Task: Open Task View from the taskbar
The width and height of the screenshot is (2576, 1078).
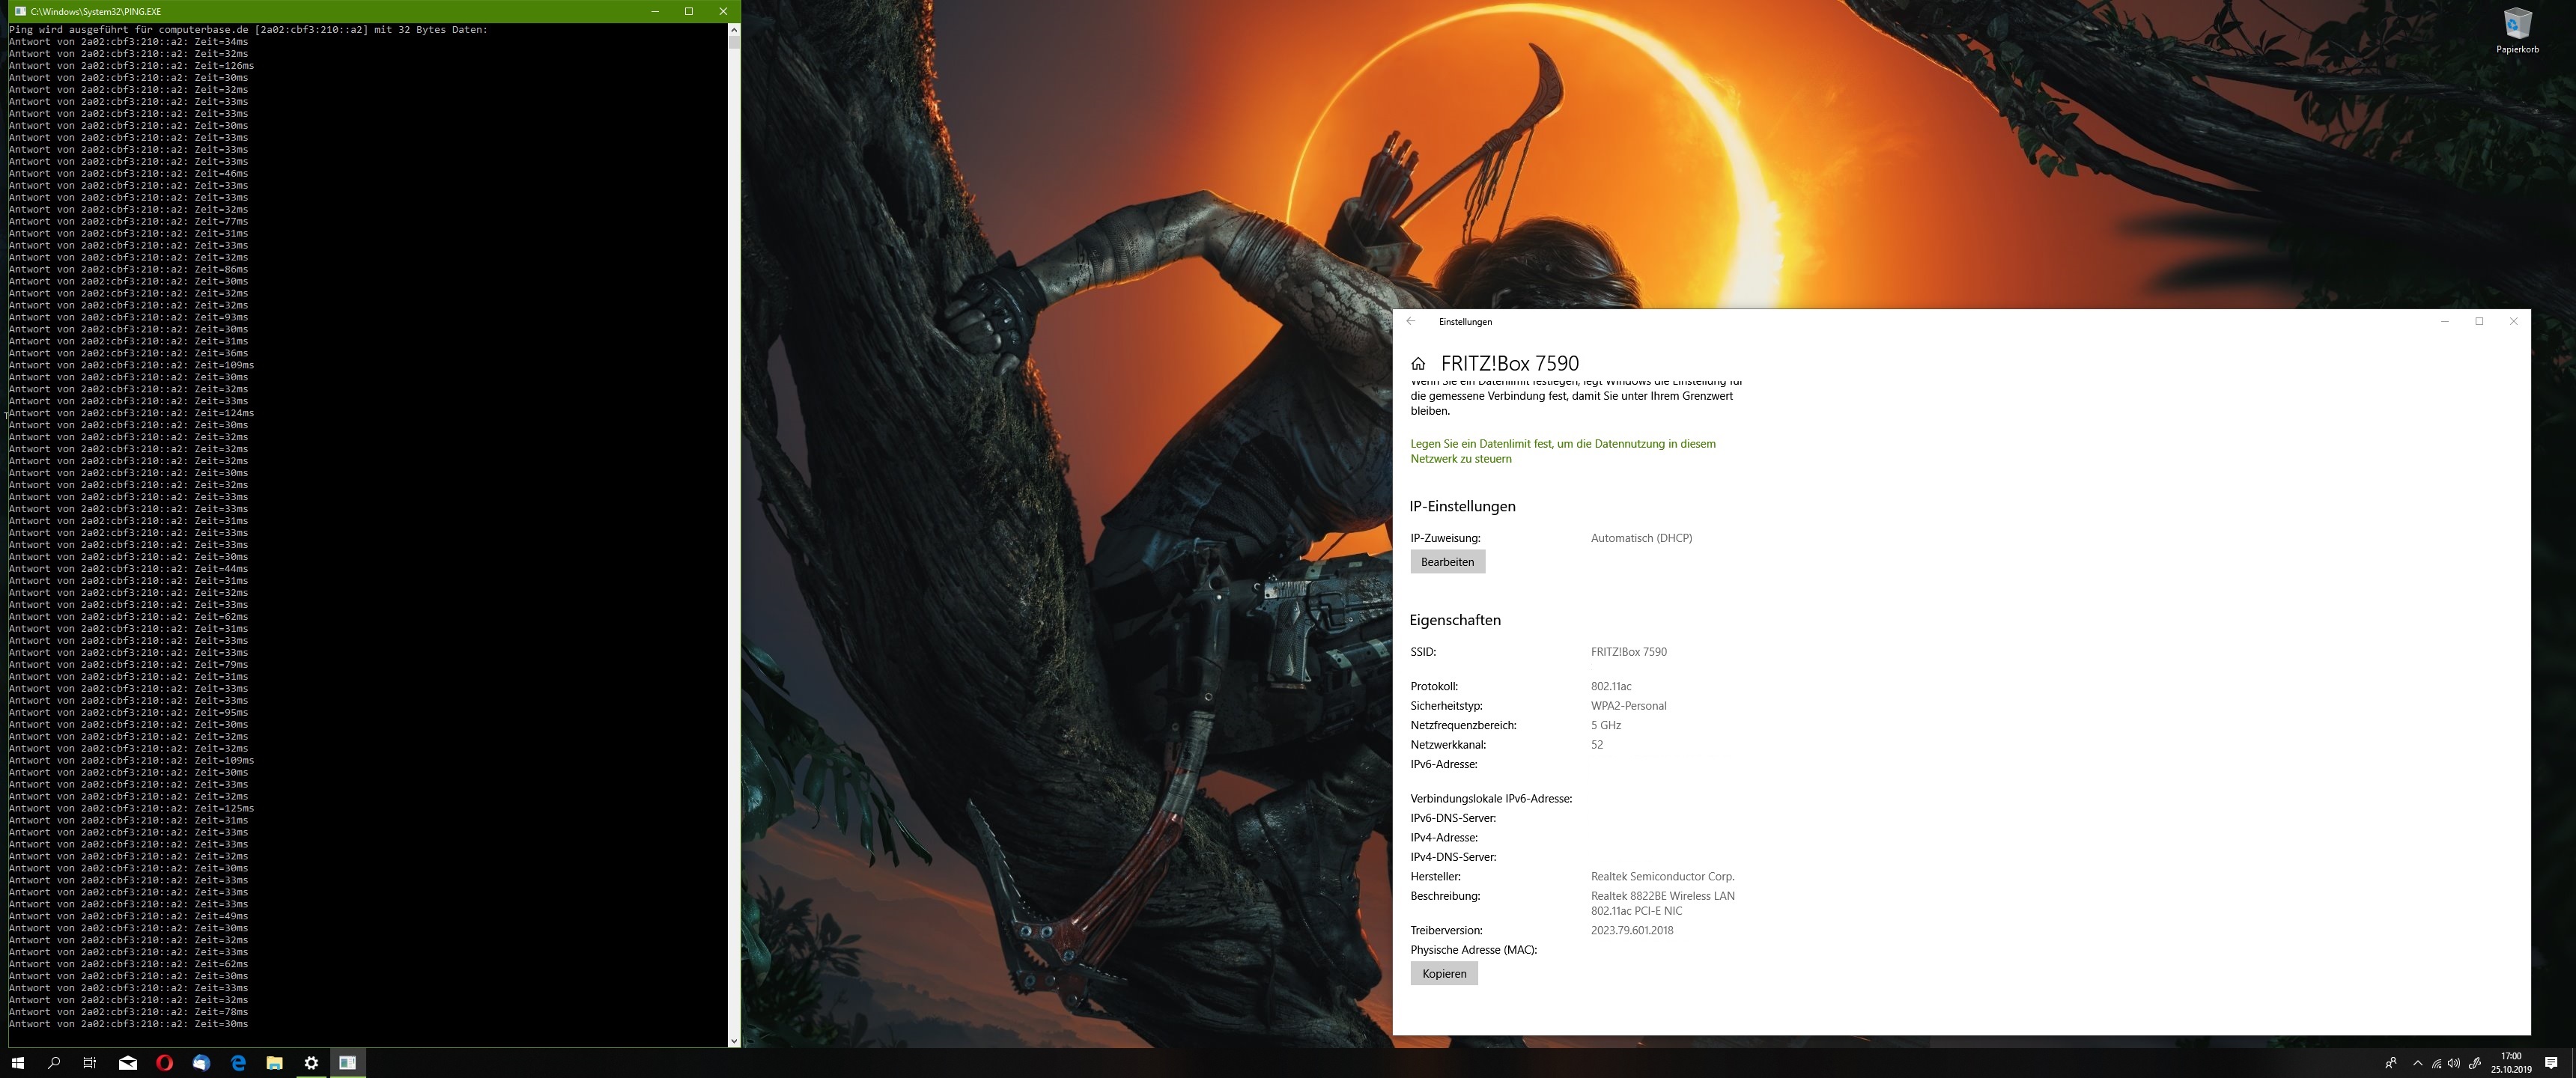Action: (90, 1063)
